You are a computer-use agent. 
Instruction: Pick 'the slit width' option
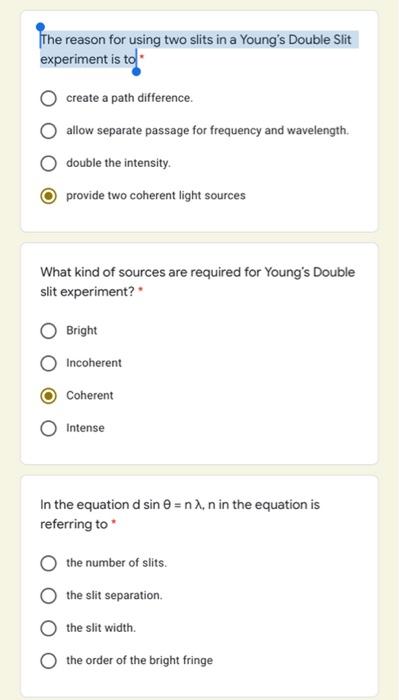48,628
